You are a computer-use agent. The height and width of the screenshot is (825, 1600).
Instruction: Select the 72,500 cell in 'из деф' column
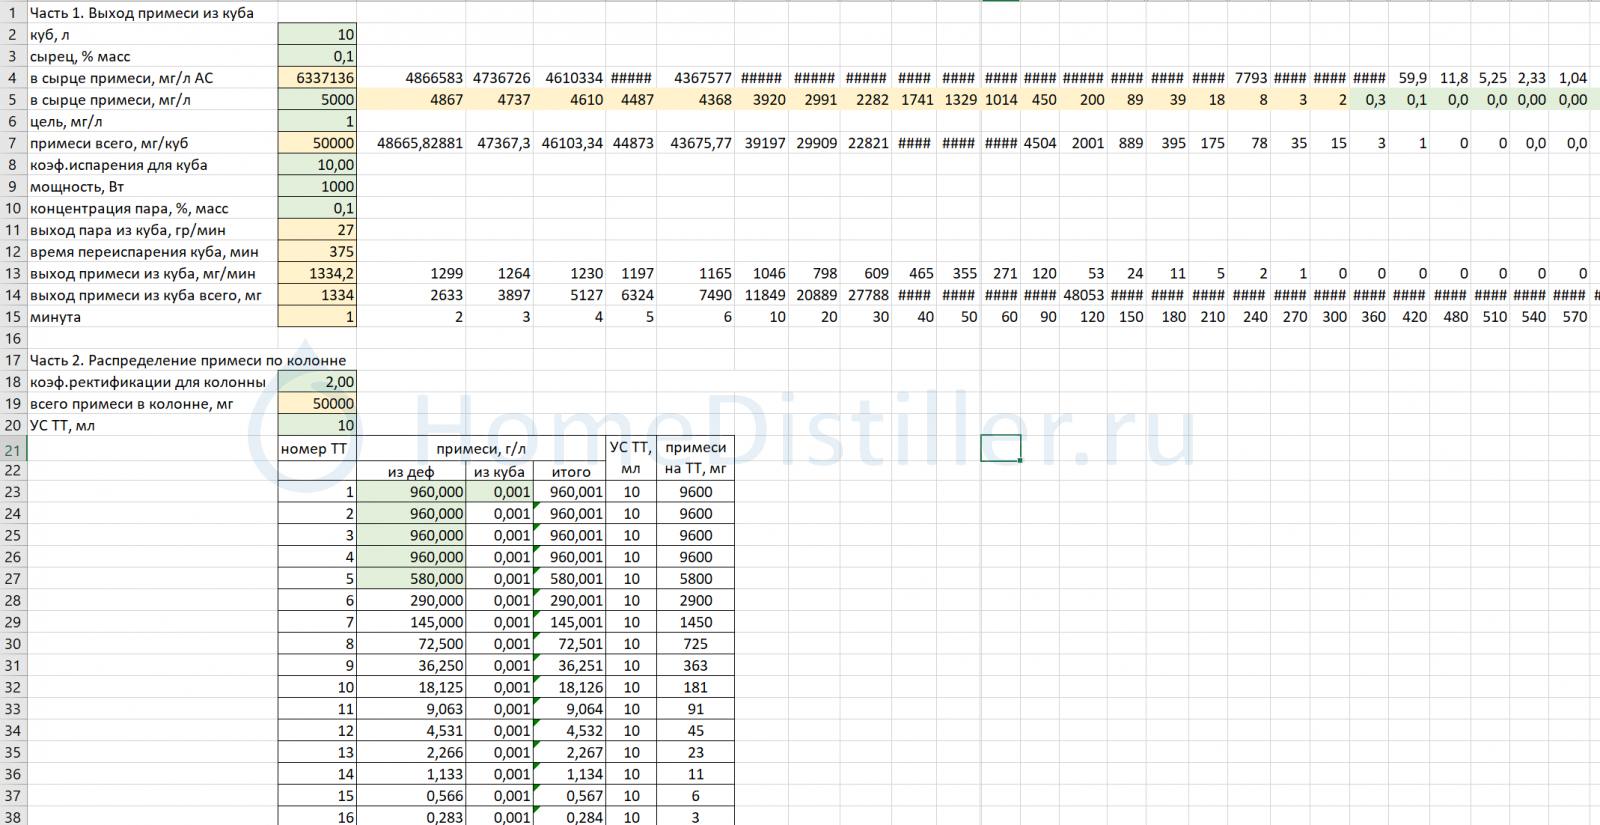411,644
